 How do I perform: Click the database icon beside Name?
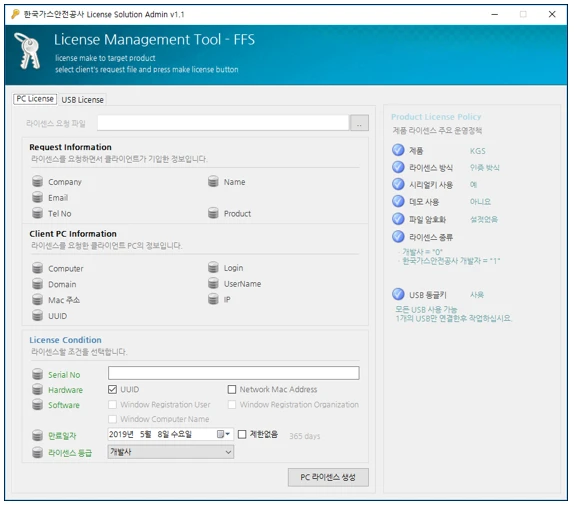(213, 181)
